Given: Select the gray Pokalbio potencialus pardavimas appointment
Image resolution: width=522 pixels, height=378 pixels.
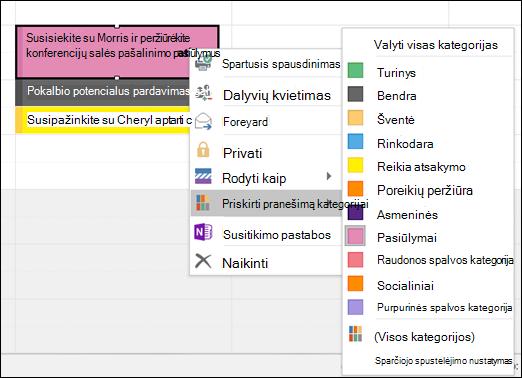Looking at the screenshot, I should click(102, 92).
